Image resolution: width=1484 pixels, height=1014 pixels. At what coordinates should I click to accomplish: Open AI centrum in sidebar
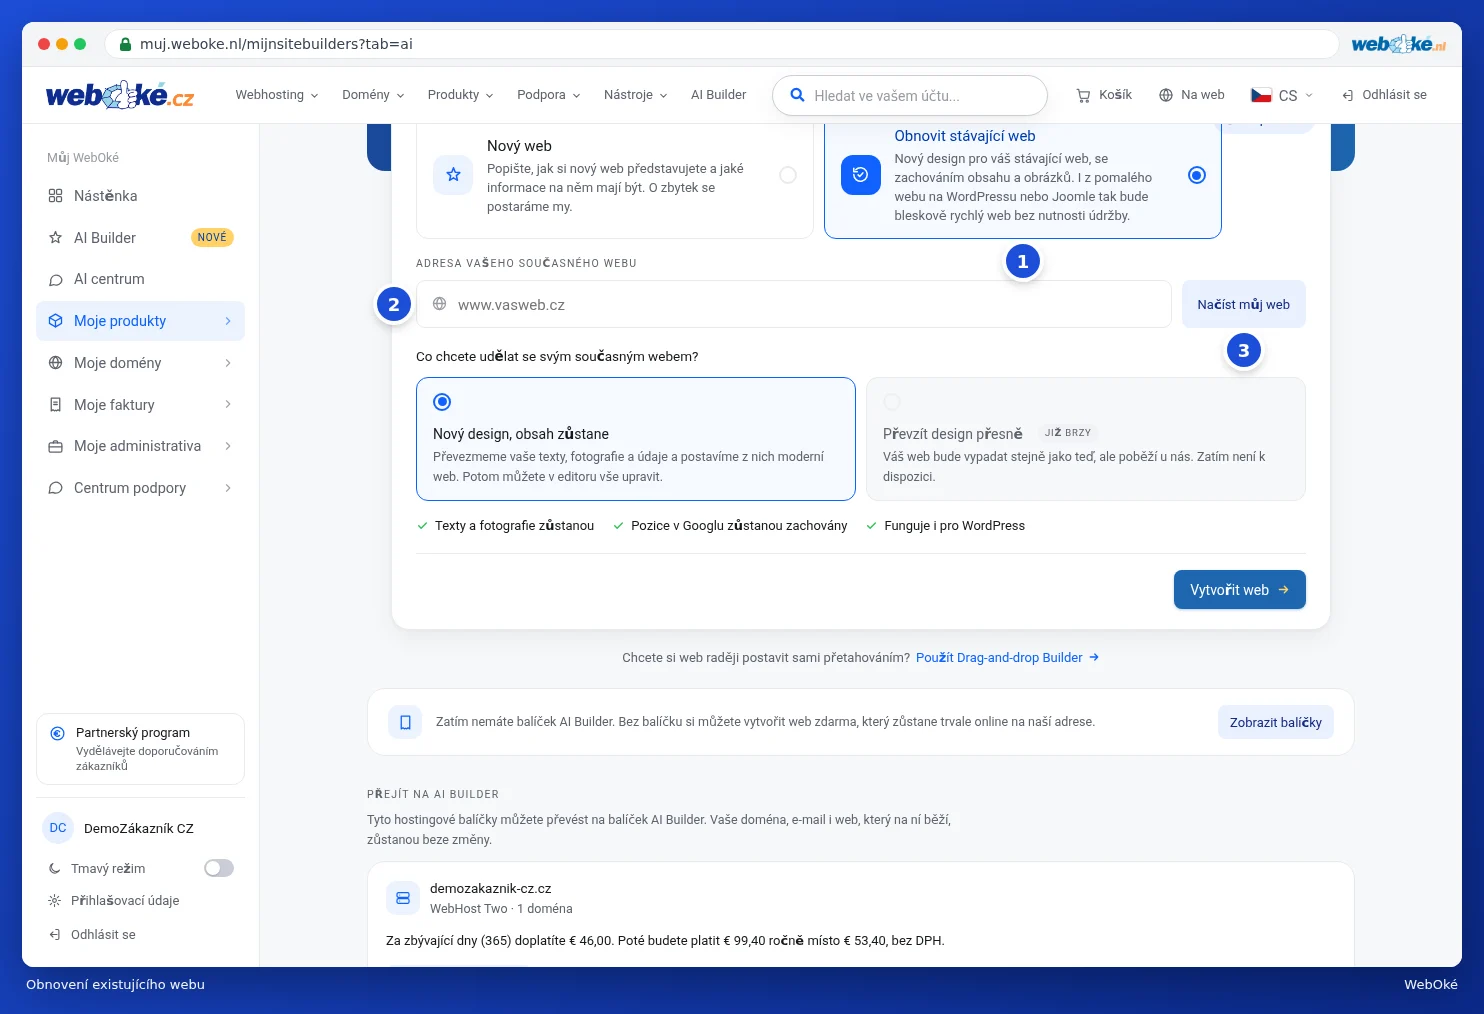[x=140, y=279]
